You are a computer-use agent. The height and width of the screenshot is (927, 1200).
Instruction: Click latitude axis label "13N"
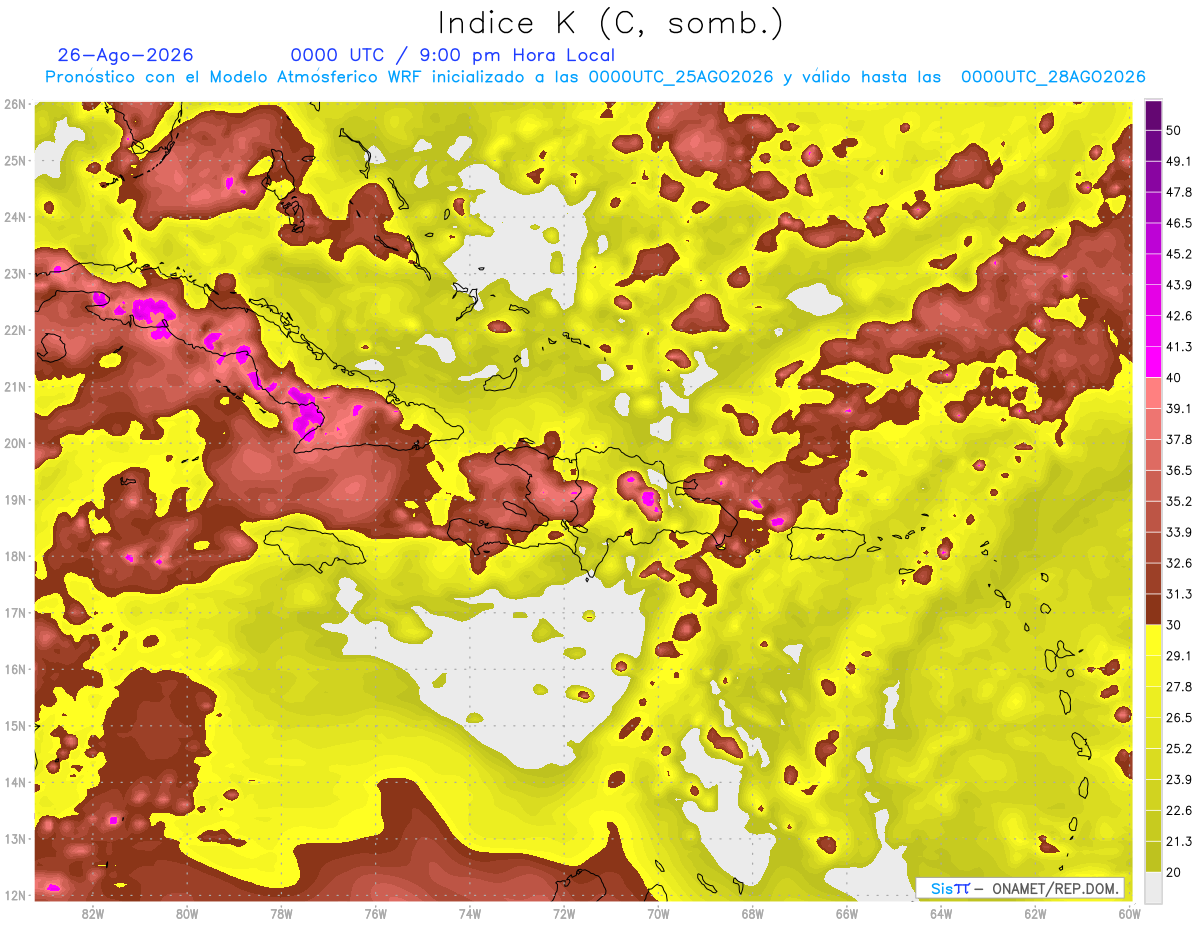click(x=15, y=839)
